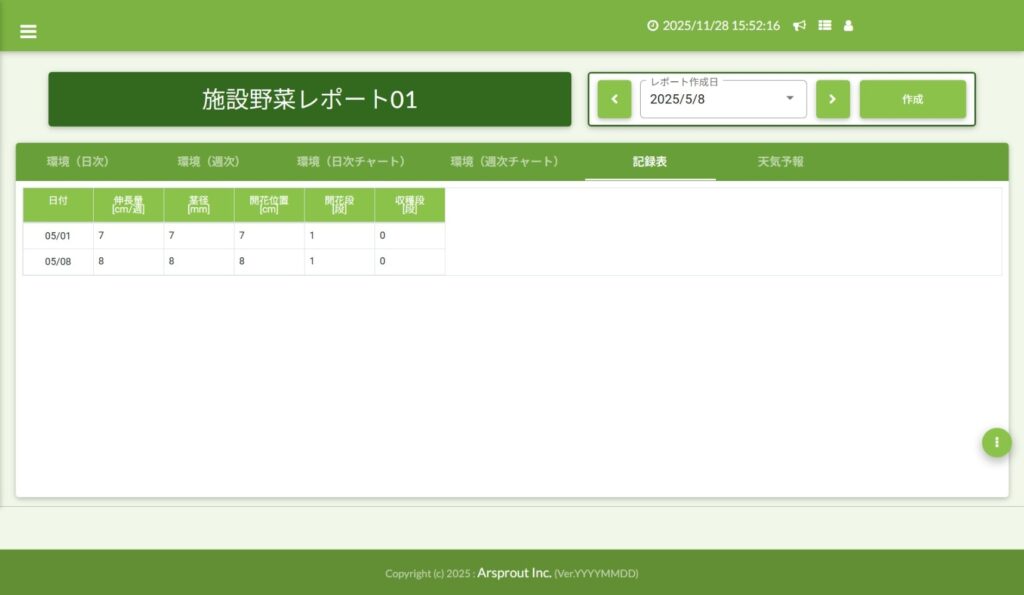Select the 記録表 tab
1024x595 pixels.
coord(650,161)
